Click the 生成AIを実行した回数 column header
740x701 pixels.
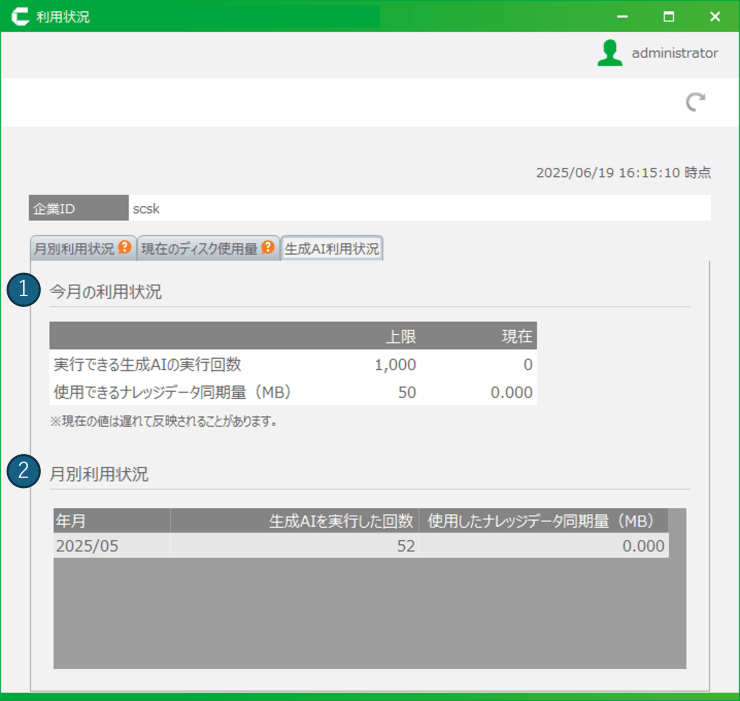click(294, 521)
